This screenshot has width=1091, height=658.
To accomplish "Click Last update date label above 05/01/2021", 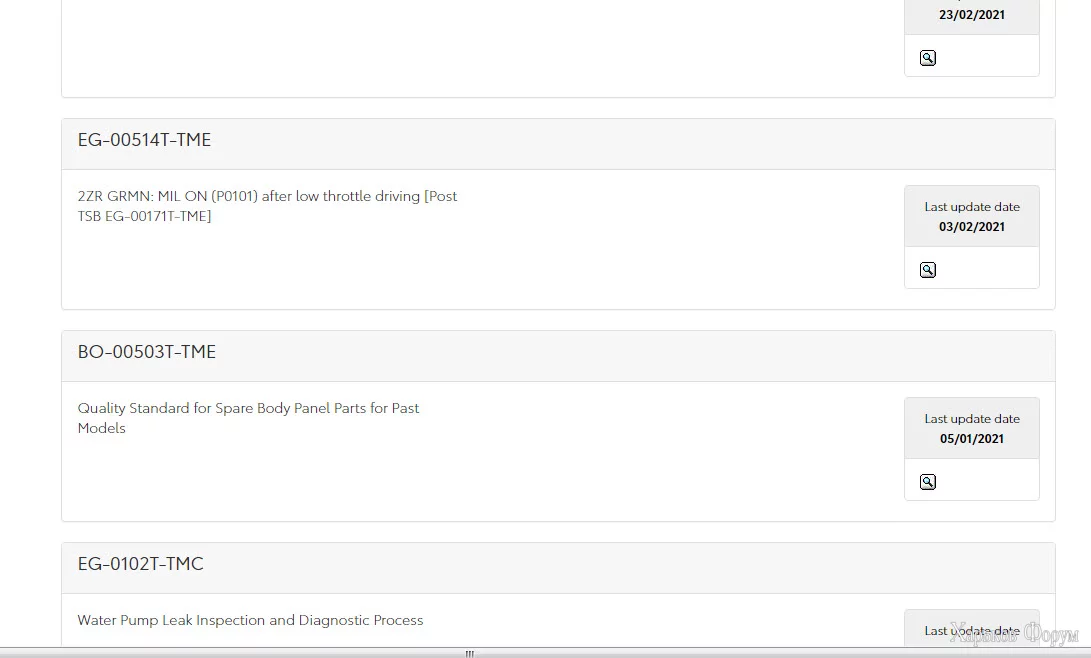I will click(972, 419).
